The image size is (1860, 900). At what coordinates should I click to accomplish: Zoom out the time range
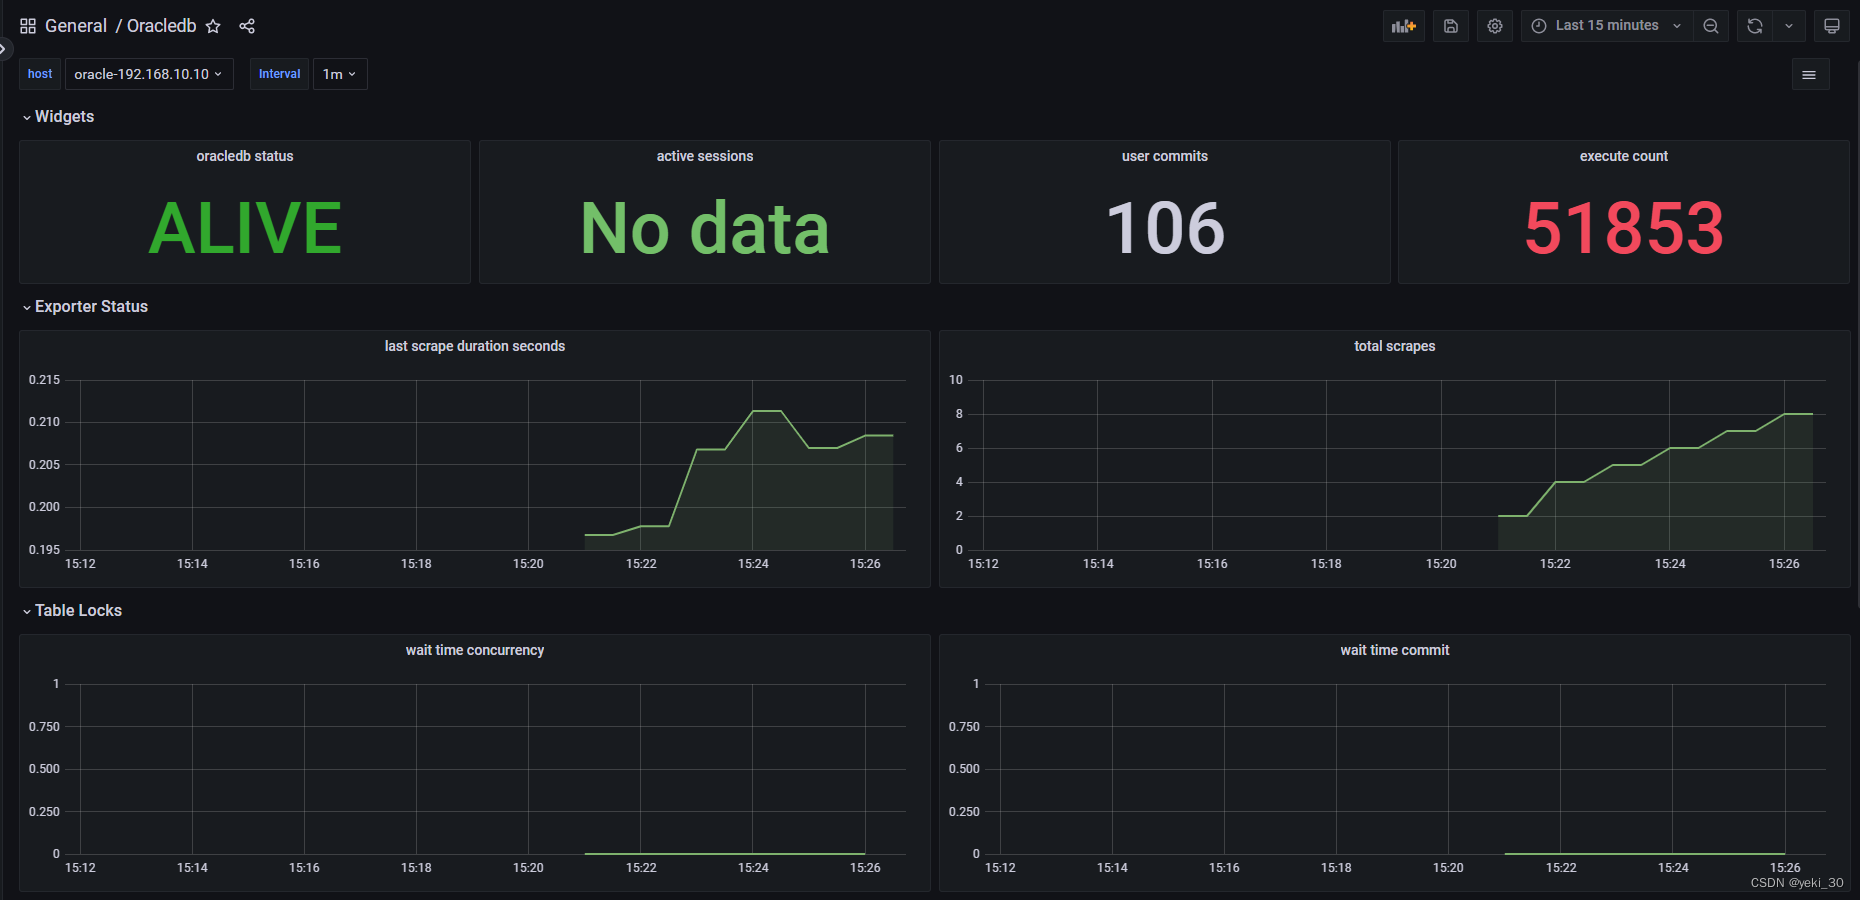[1711, 26]
